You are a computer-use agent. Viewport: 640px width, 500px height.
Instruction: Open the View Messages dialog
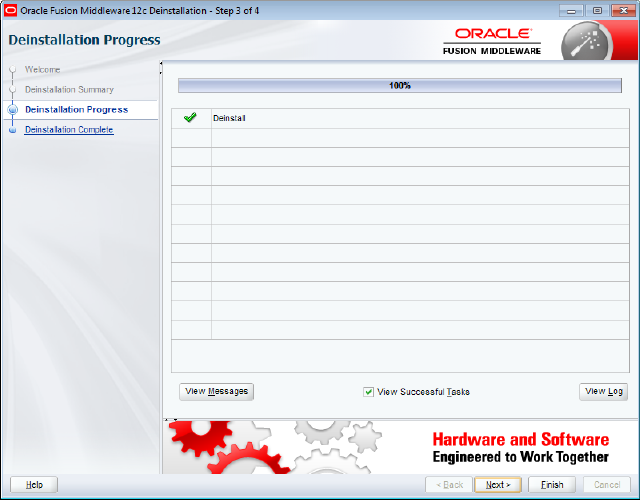(216, 391)
